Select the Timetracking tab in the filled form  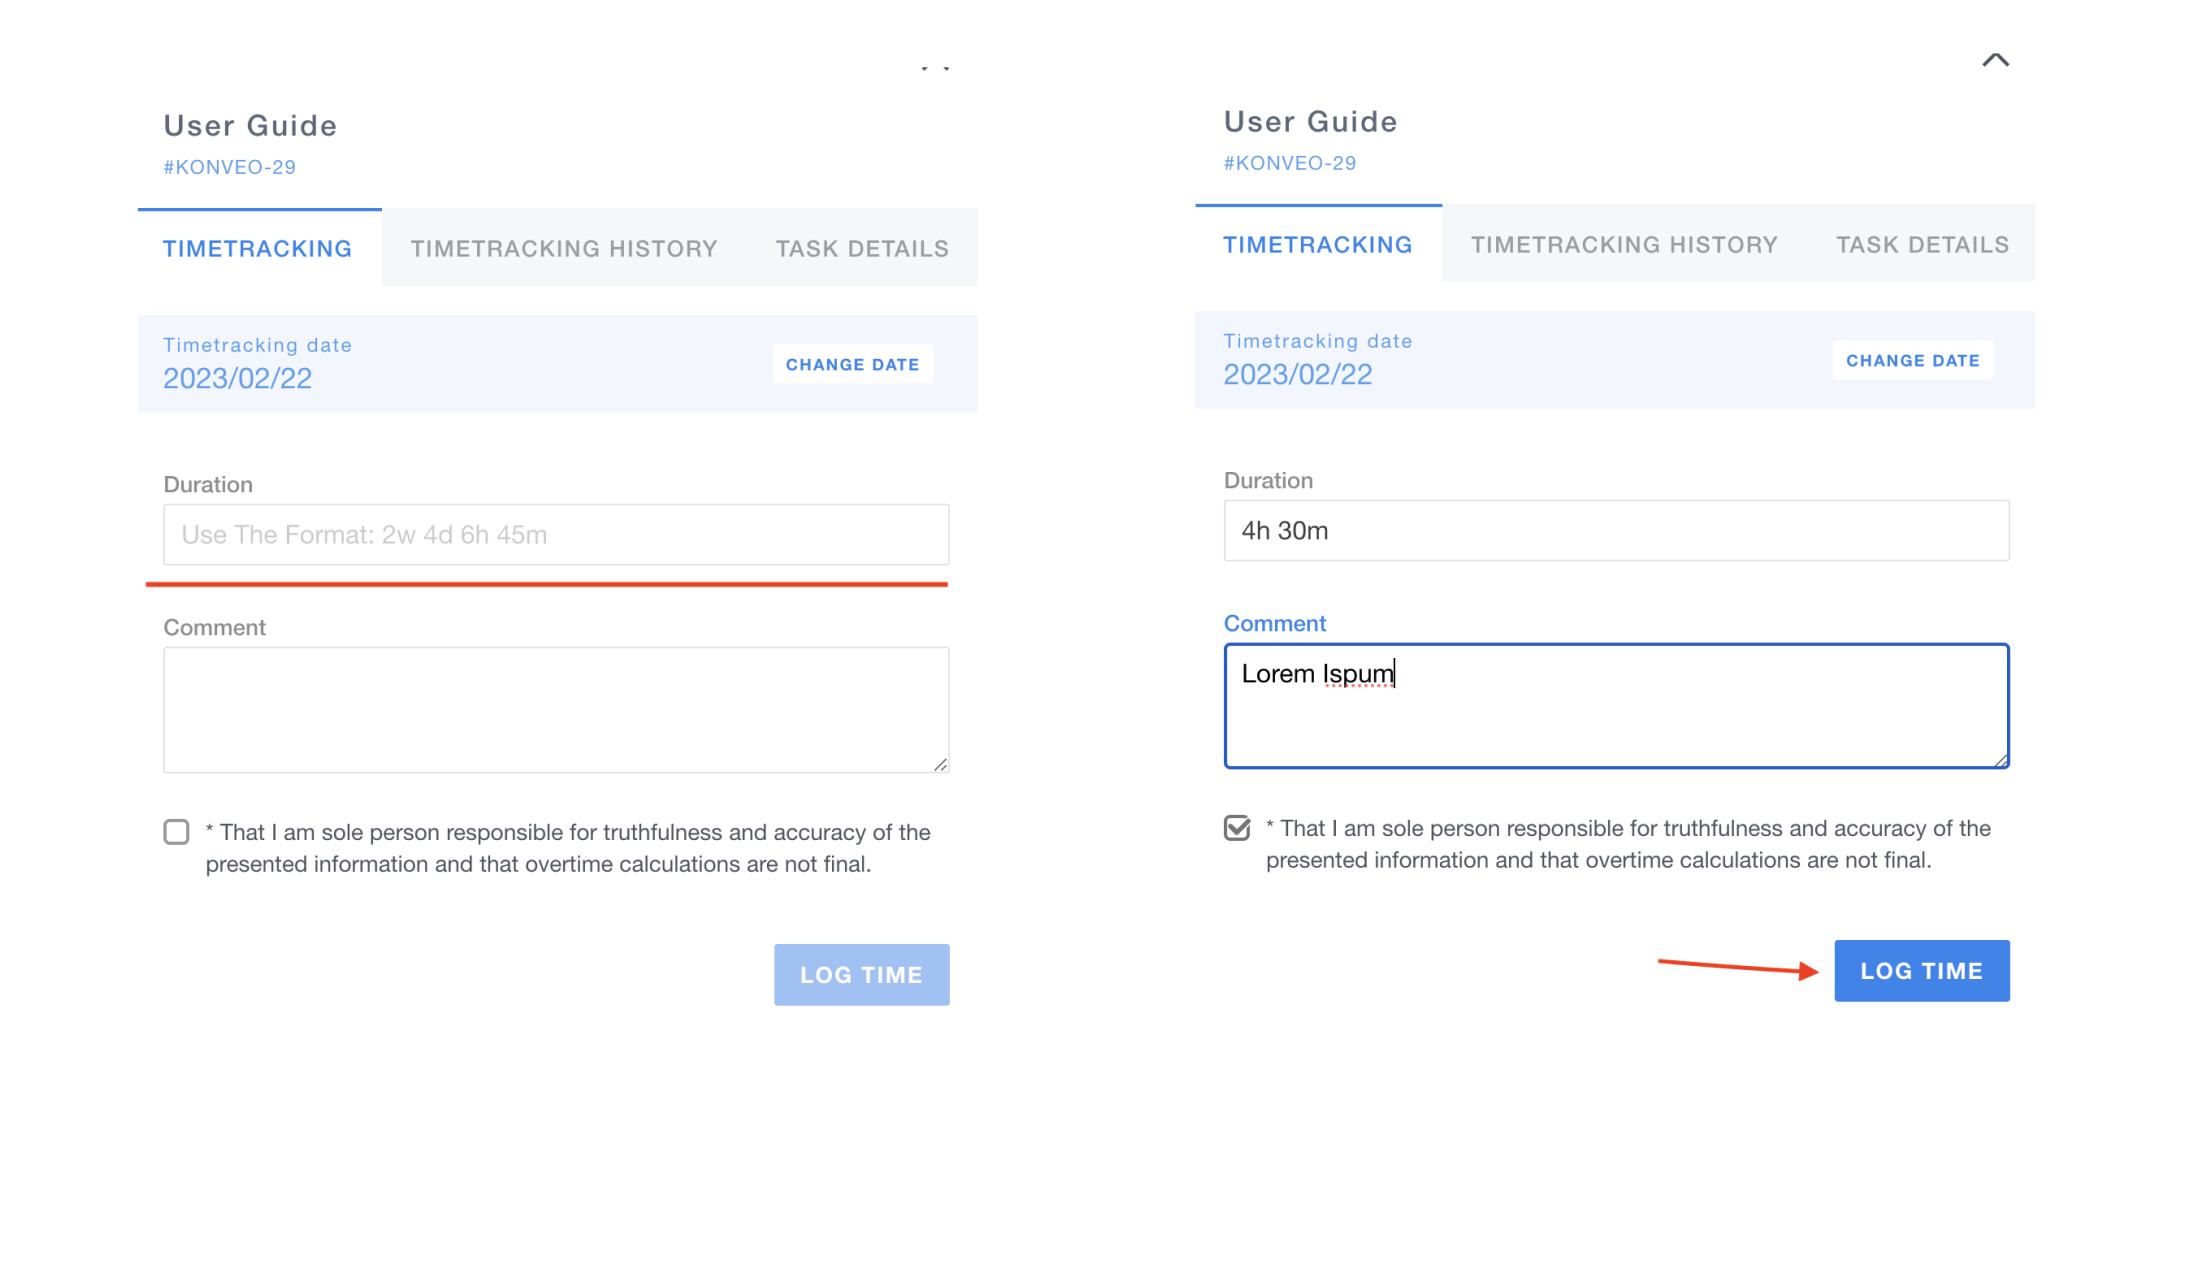(x=1317, y=245)
